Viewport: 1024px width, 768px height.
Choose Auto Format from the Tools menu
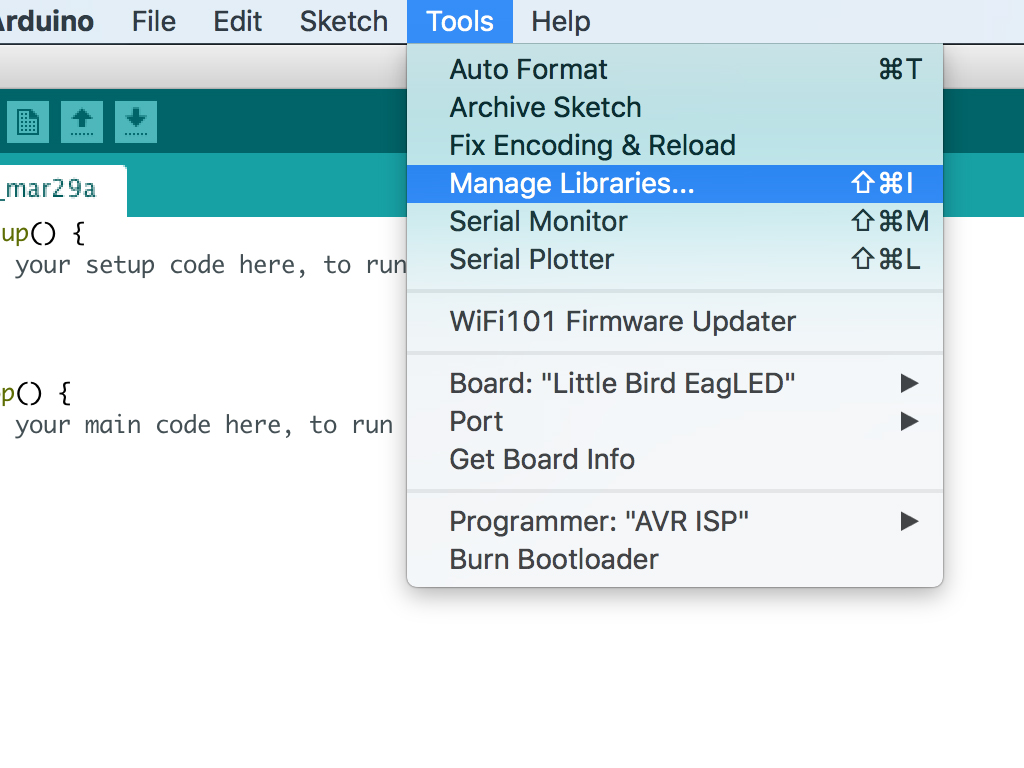(675, 69)
